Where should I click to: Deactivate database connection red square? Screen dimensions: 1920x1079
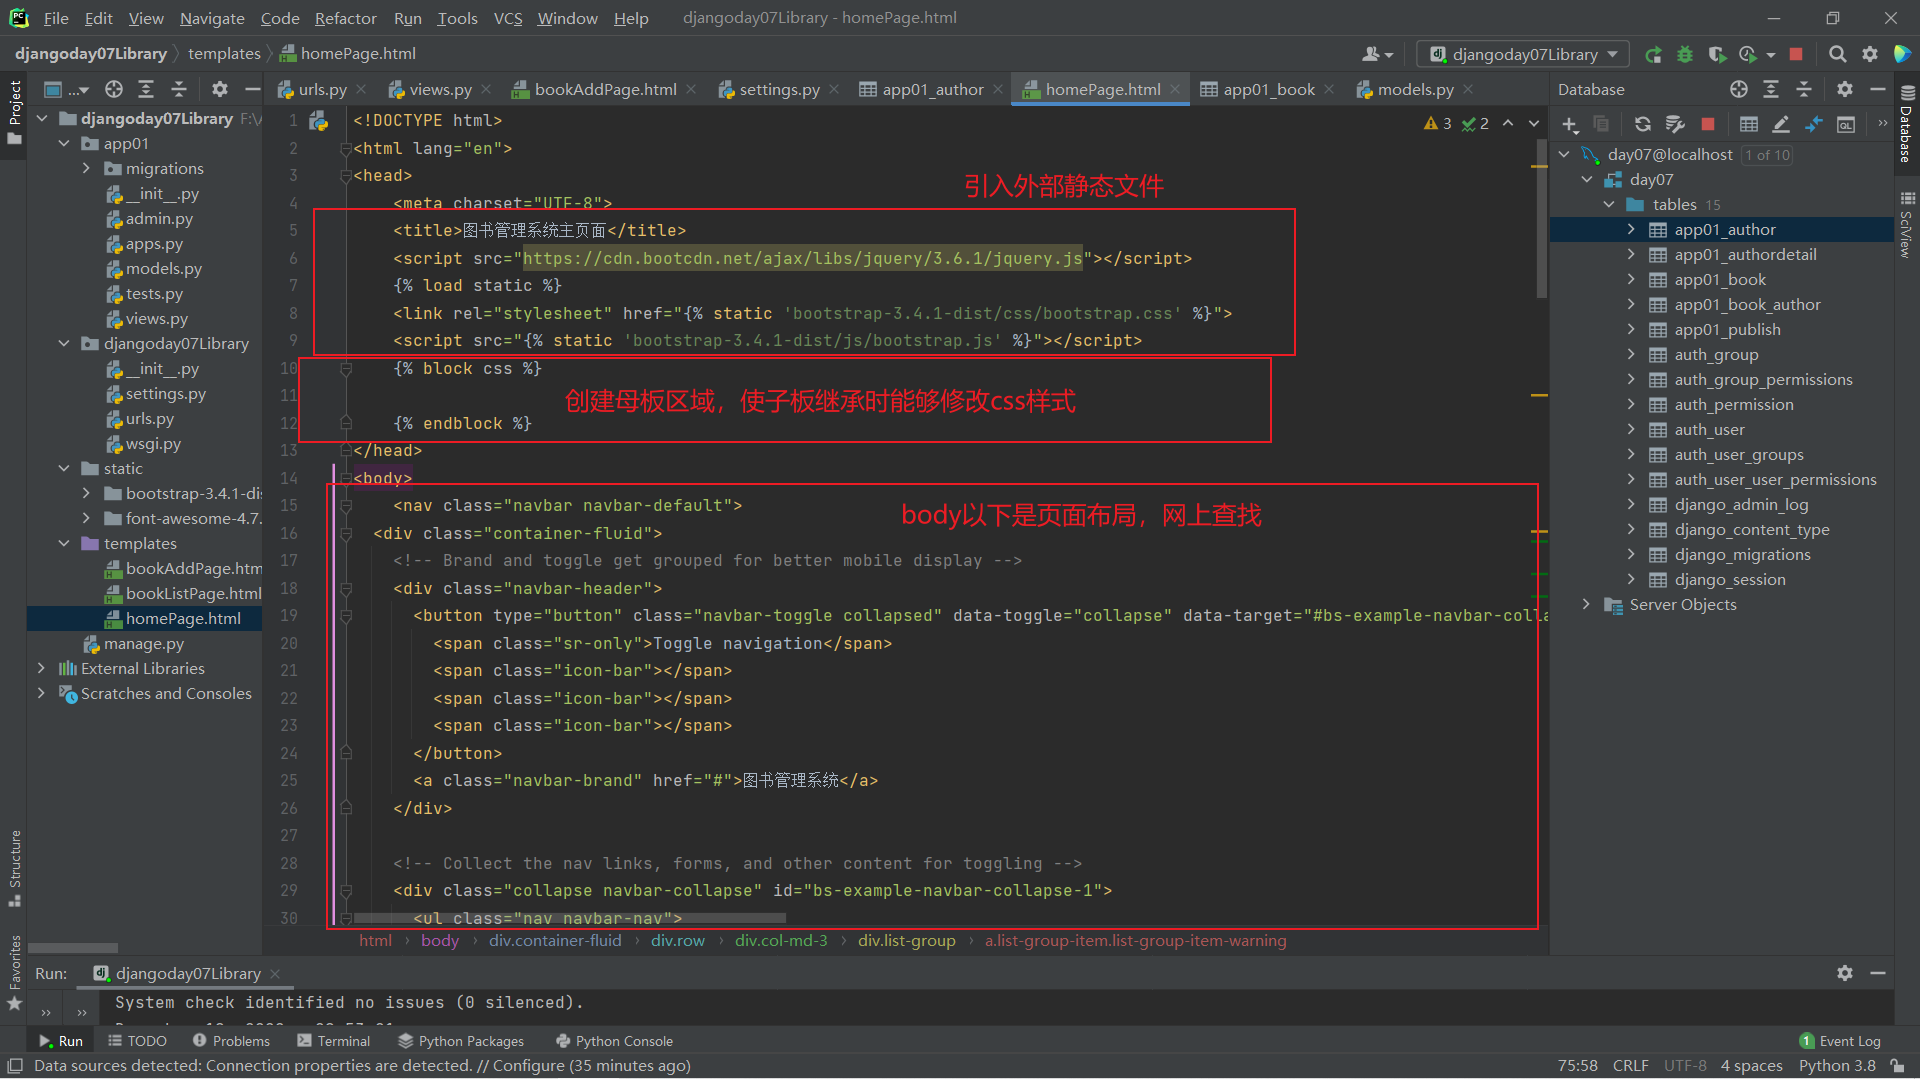[1708, 125]
